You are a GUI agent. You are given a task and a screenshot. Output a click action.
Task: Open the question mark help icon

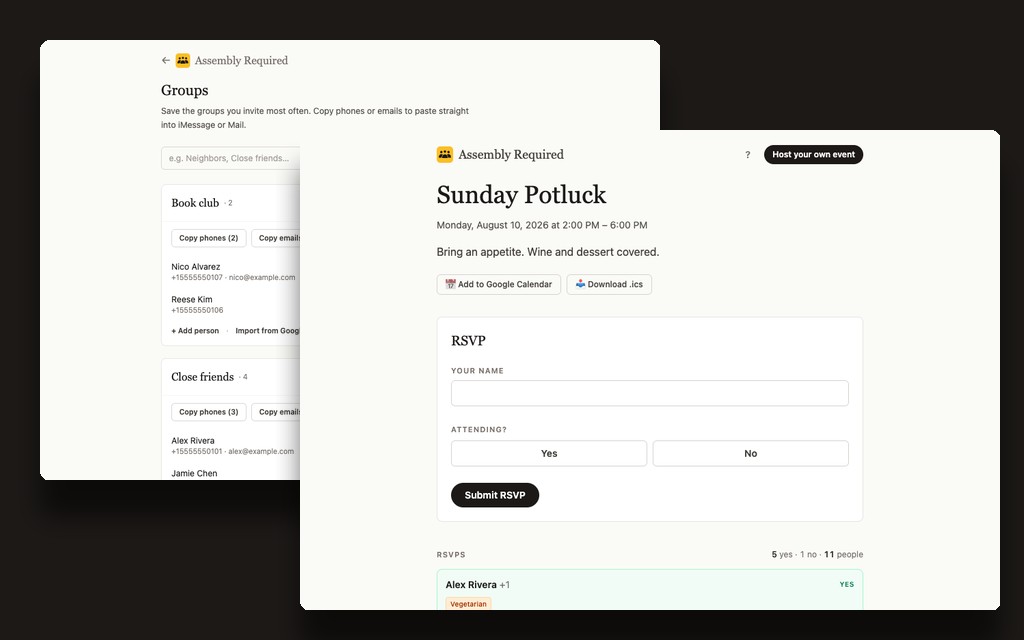pos(748,155)
